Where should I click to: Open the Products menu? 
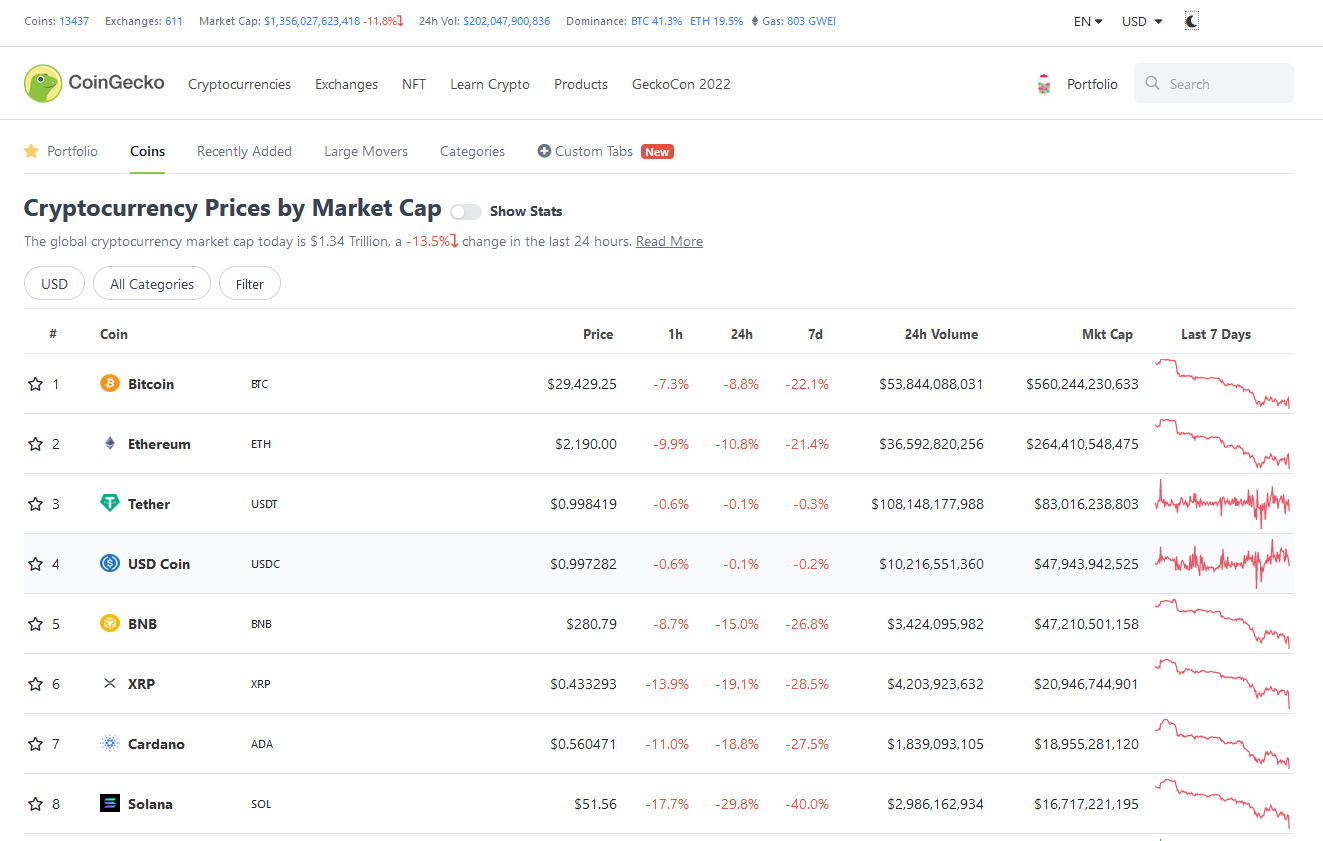coord(581,84)
